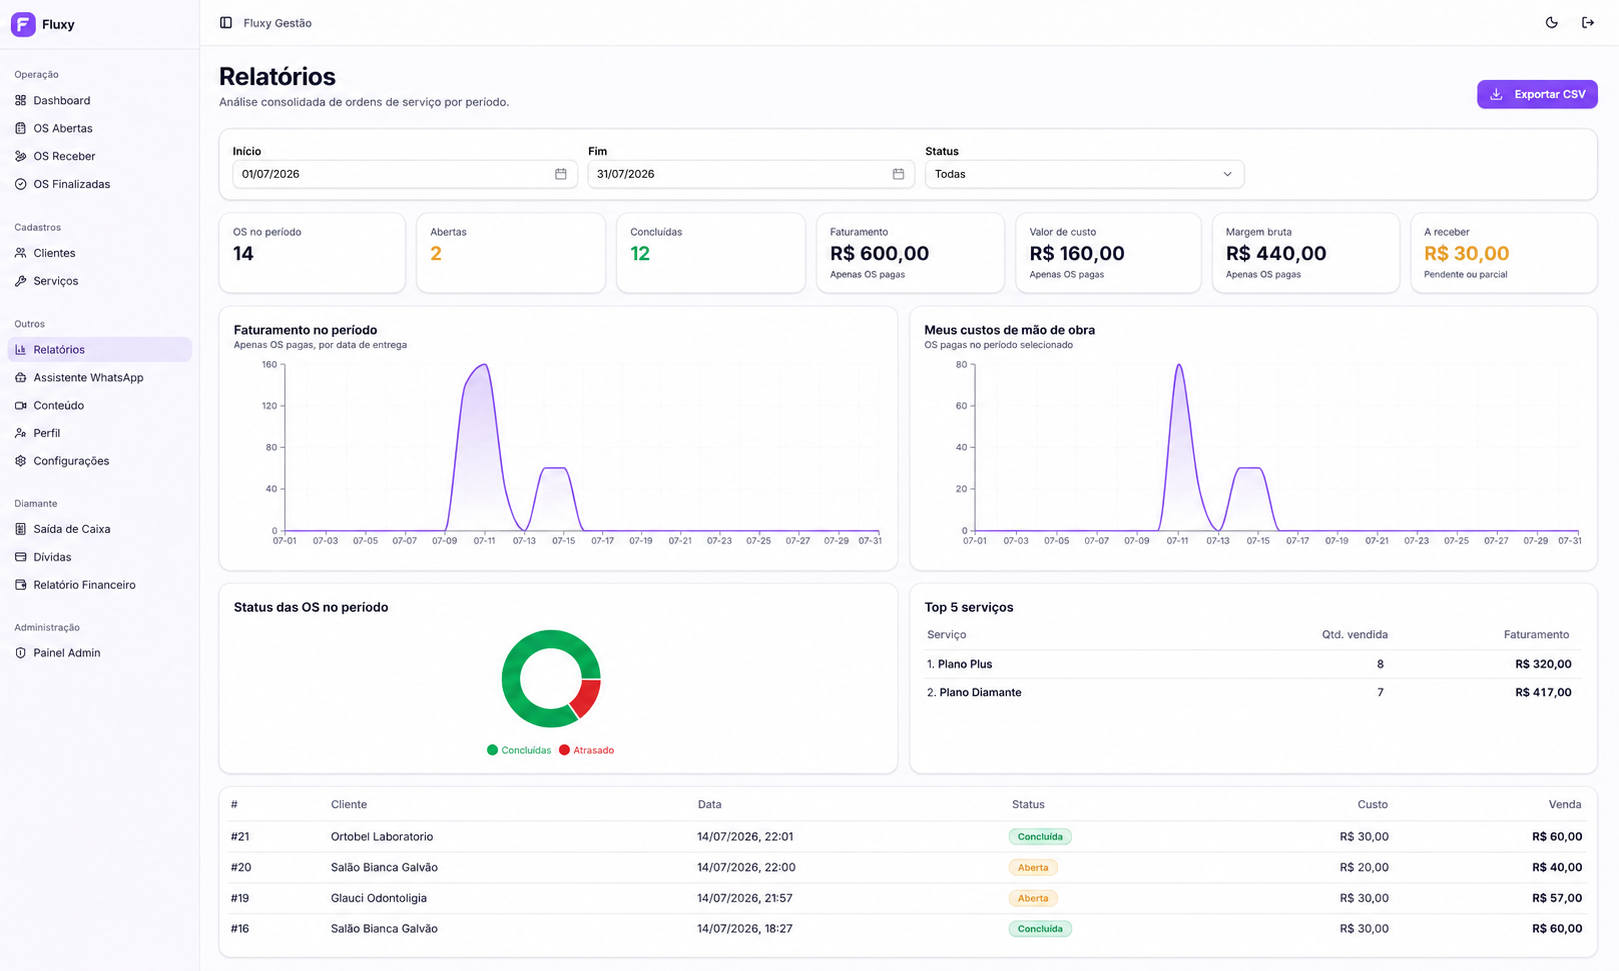The image size is (1619, 971).
Task: Click the Concluída status badge for order #16
Action: point(1040,929)
